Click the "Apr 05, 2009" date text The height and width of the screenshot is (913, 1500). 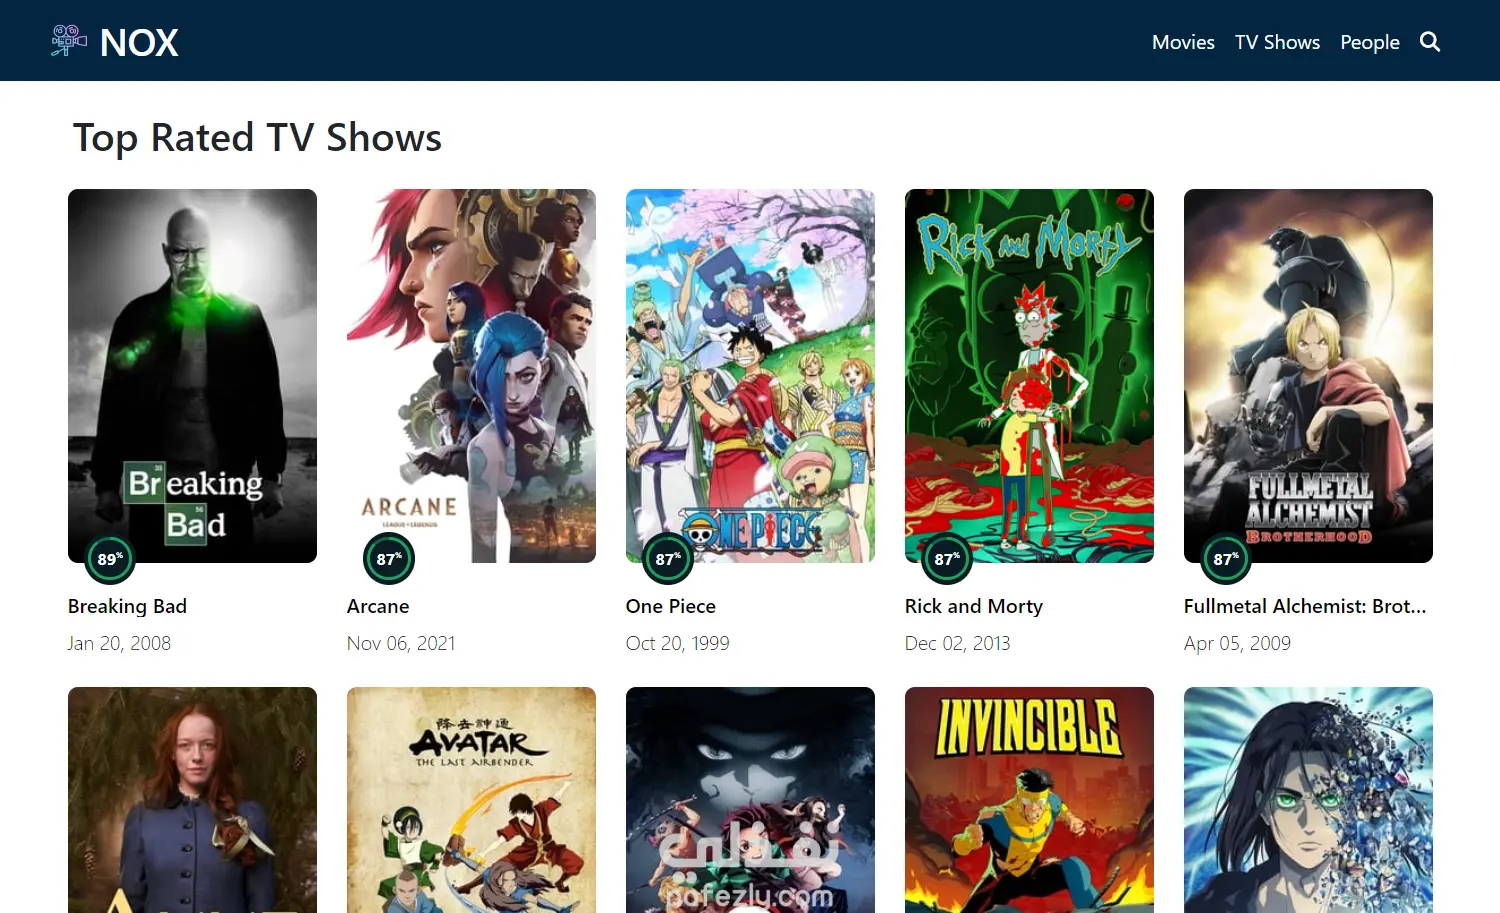pos(1237,643)
